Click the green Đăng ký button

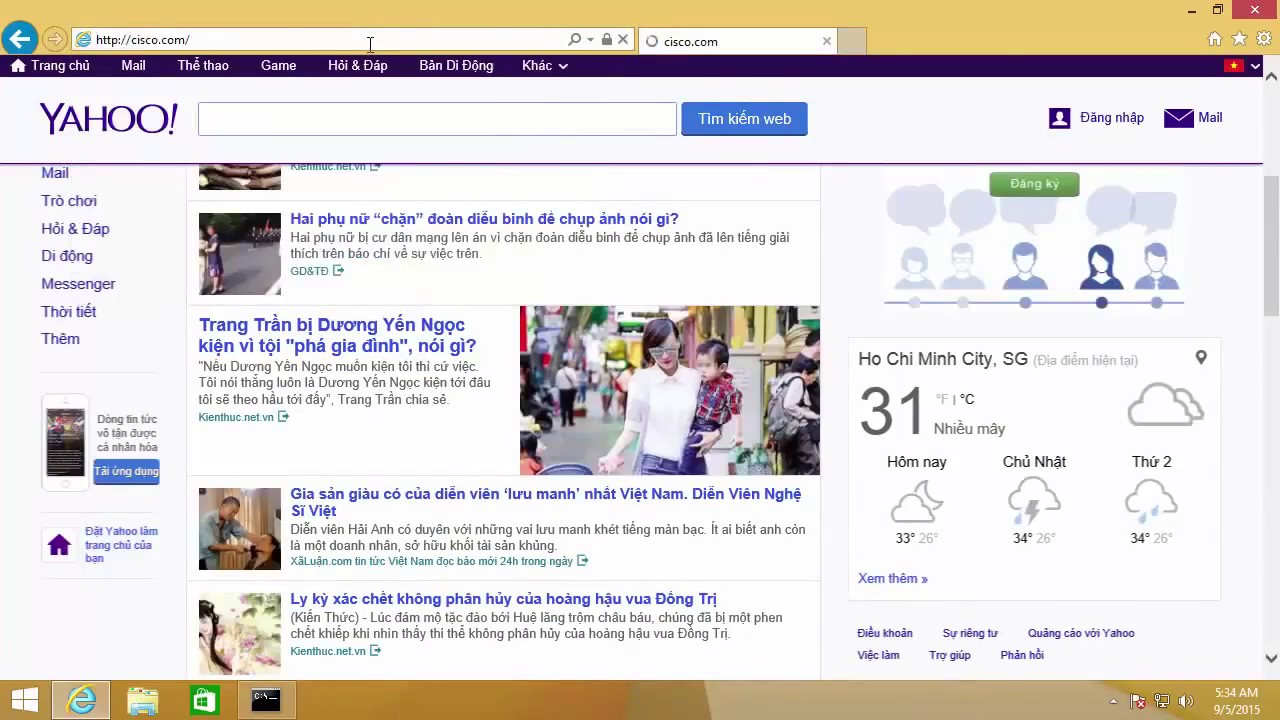[1034, 184]
